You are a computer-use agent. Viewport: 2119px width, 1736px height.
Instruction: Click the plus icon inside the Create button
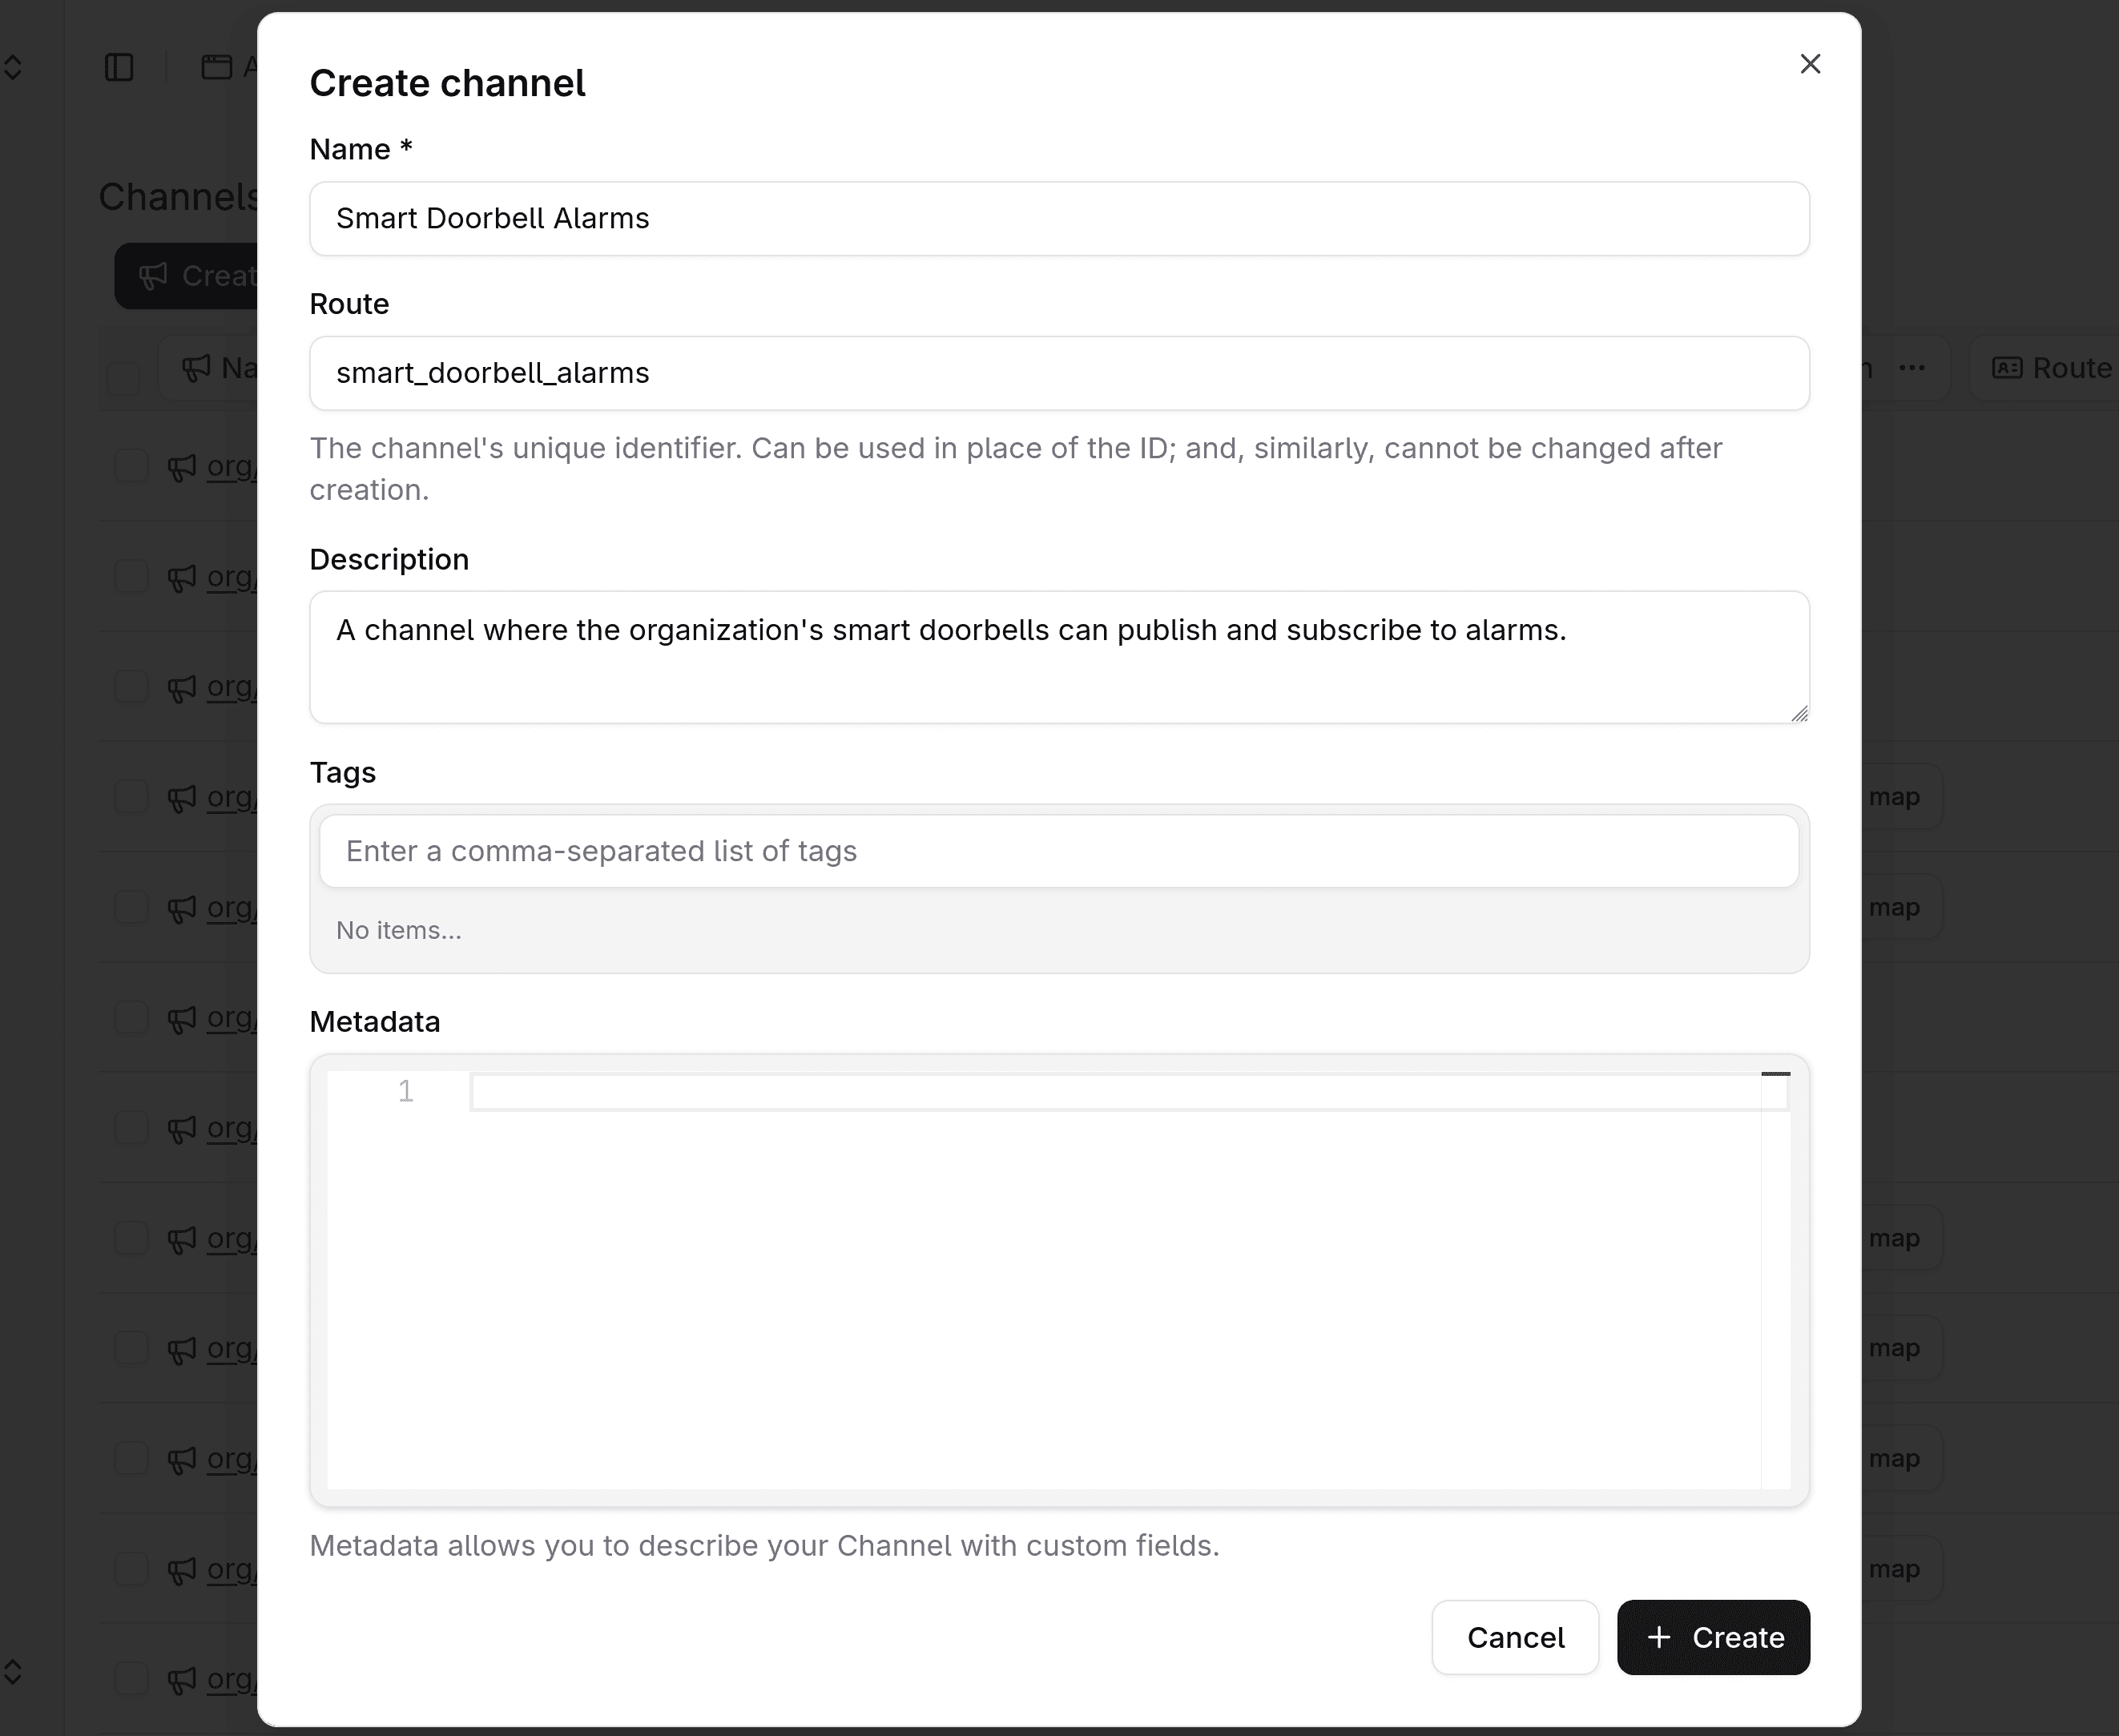pyautogui.click(x=1659, y=1637)
